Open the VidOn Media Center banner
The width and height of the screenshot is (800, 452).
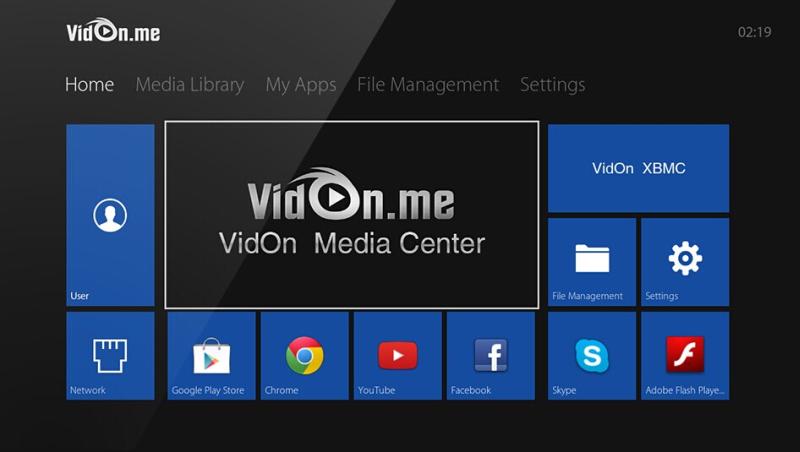point(351,215)
